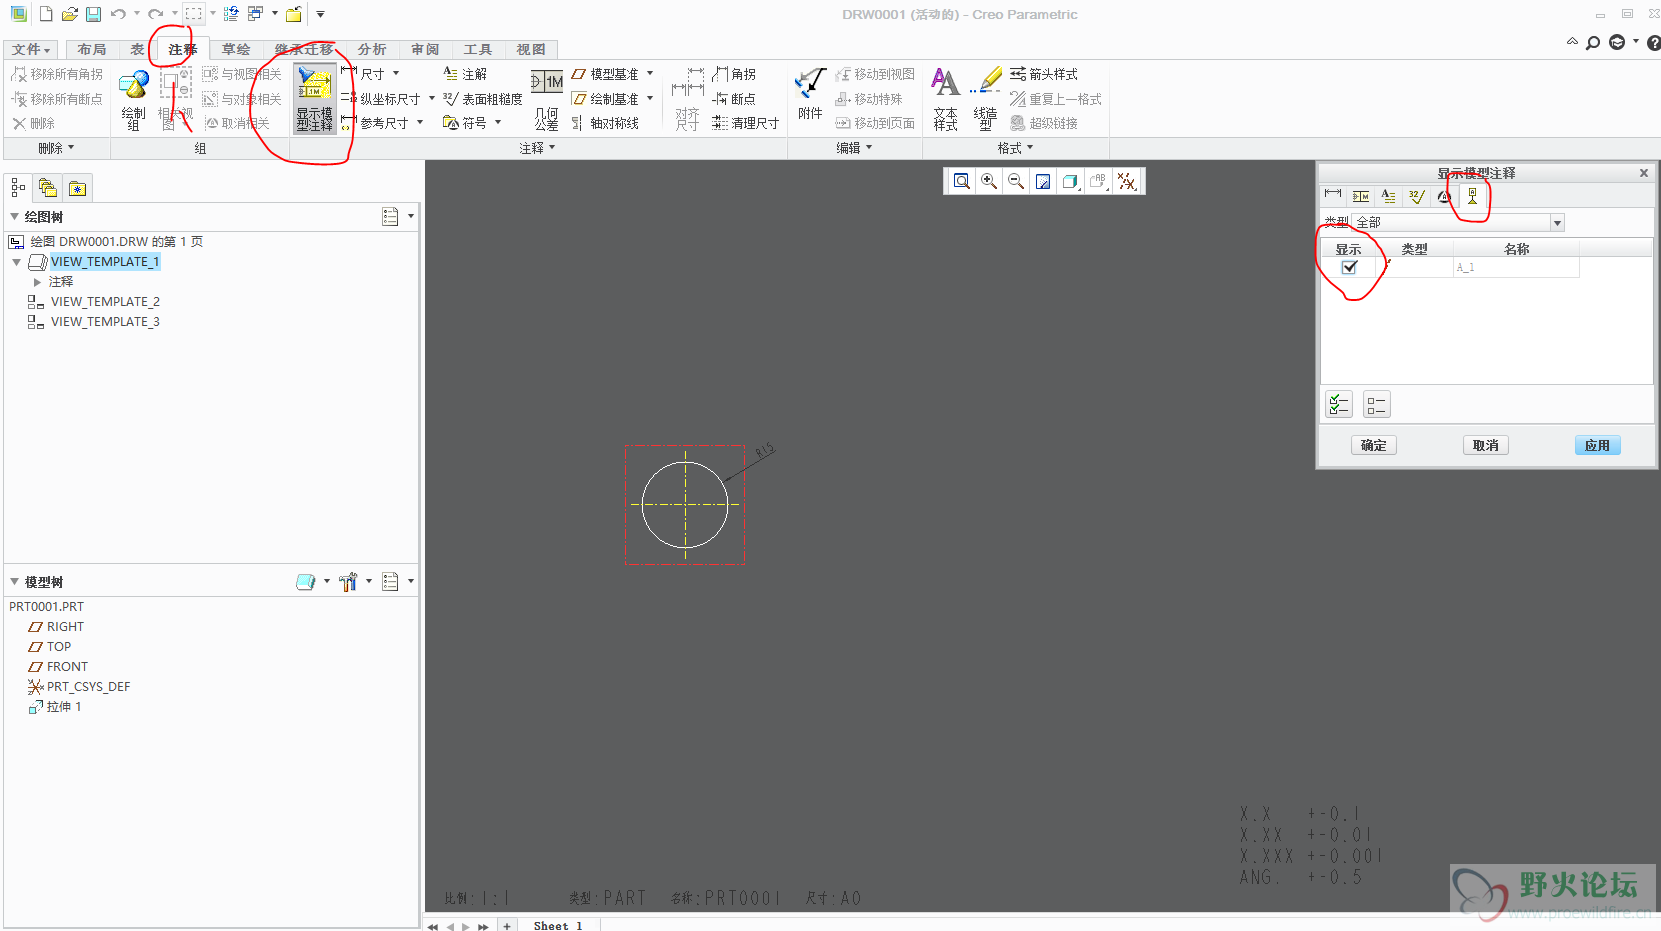Click the datum display filter icon
Viewport: 1661px width, 931px height.
click(1127, 181)
